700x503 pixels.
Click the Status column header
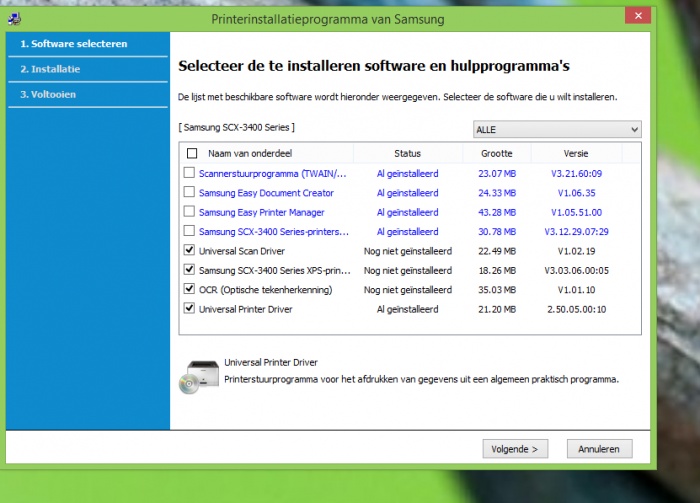coord(407,154)
